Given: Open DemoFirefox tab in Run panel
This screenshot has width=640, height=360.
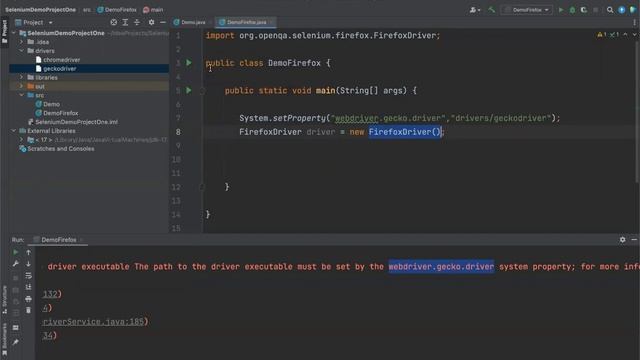Looking at the screenshot, I should (59, 240).
